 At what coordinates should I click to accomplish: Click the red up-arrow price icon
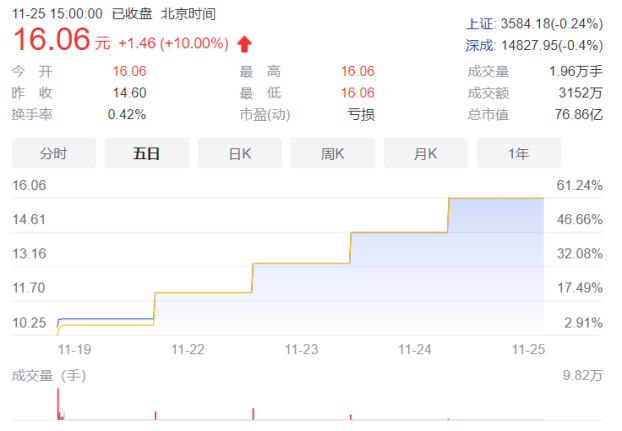point(244,44)
